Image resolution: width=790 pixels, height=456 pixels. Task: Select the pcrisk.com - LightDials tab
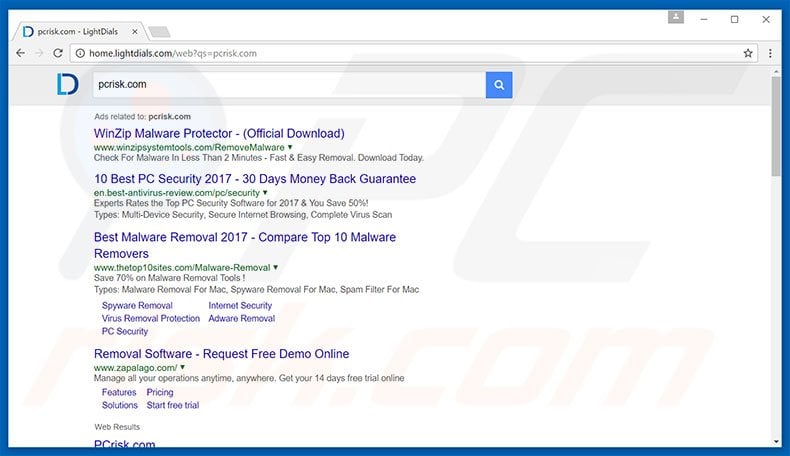(x=78, y=31)
